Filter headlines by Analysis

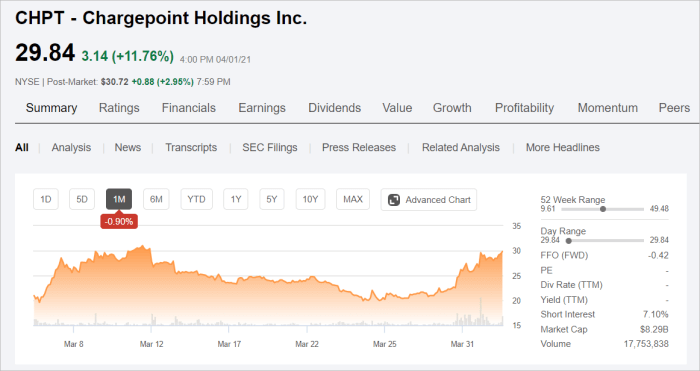click(x=71, y=148)
